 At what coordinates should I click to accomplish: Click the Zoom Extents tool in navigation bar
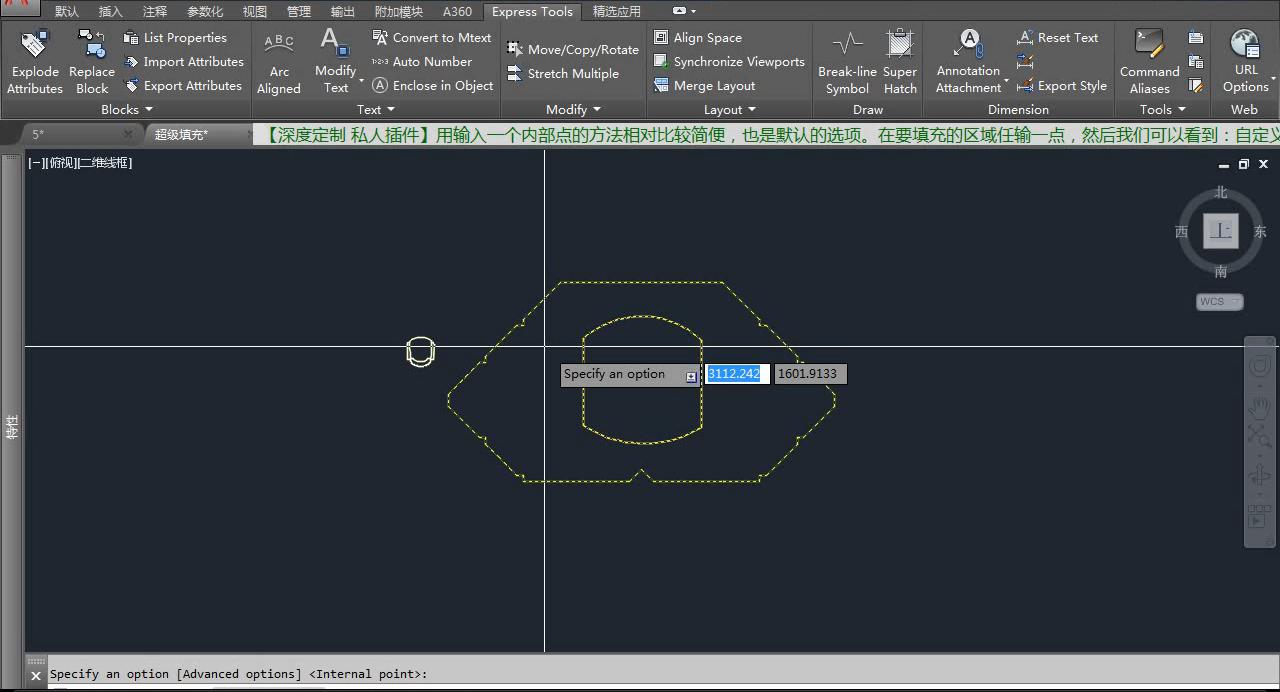(1259, 435)
